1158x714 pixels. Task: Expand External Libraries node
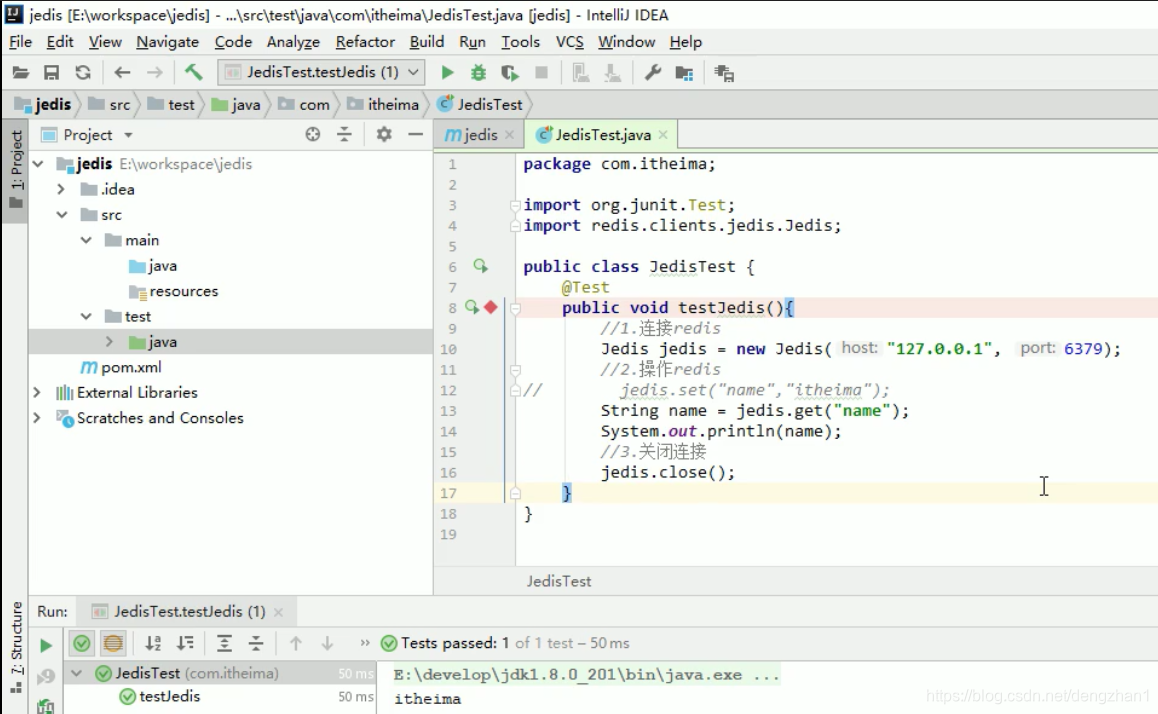point(37,392)
